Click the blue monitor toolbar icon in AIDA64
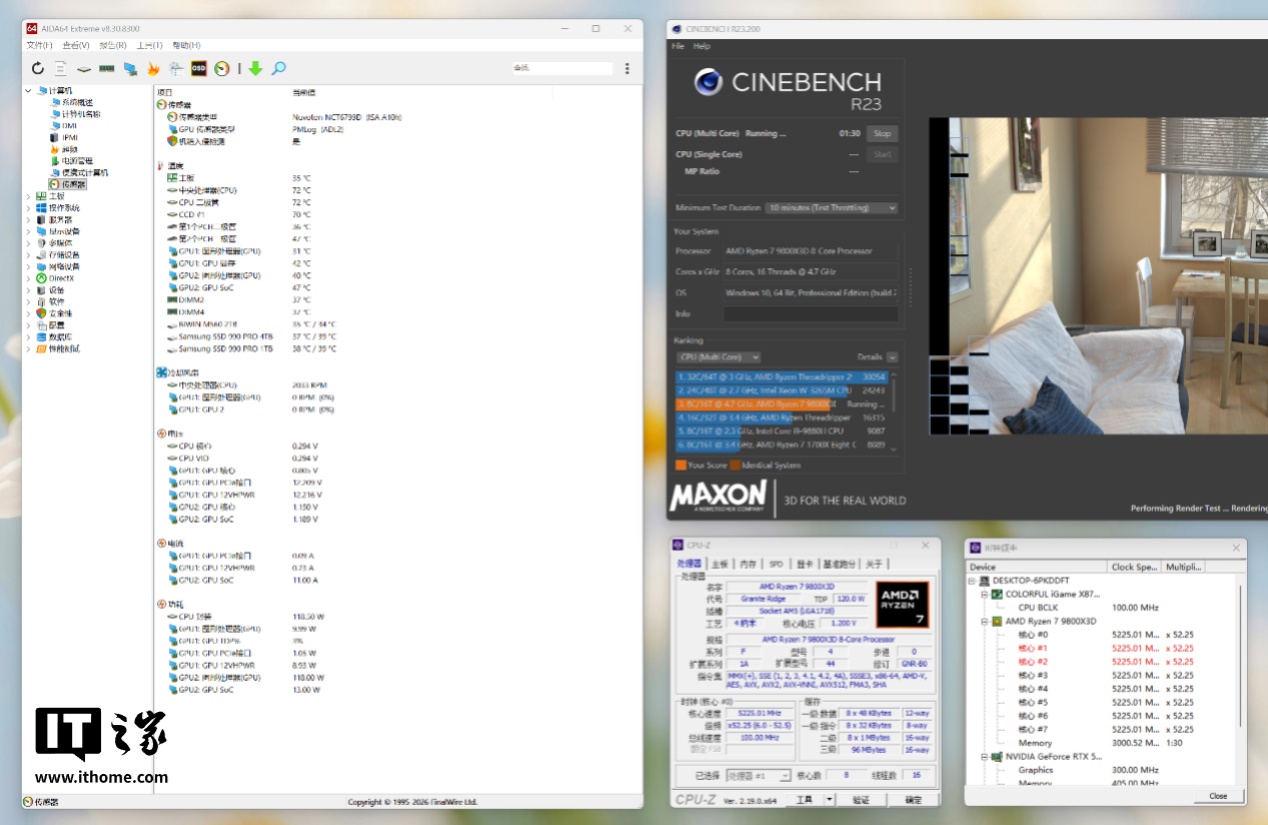The width and height of the screenshot is (1268, 825). pos(130,68)
